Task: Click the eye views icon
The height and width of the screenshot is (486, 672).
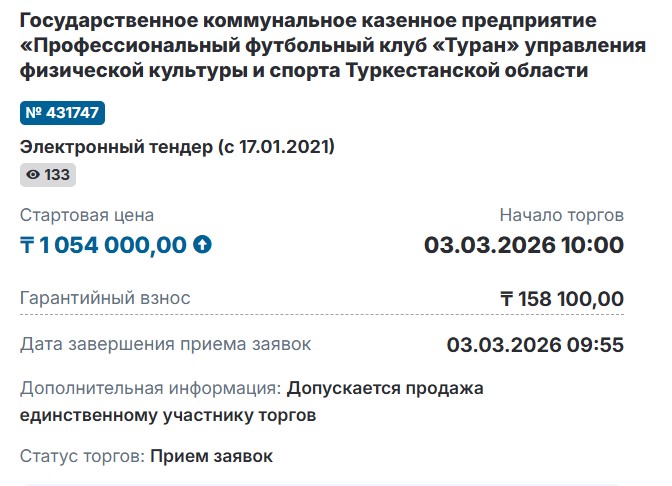Action: click(33, 175)
